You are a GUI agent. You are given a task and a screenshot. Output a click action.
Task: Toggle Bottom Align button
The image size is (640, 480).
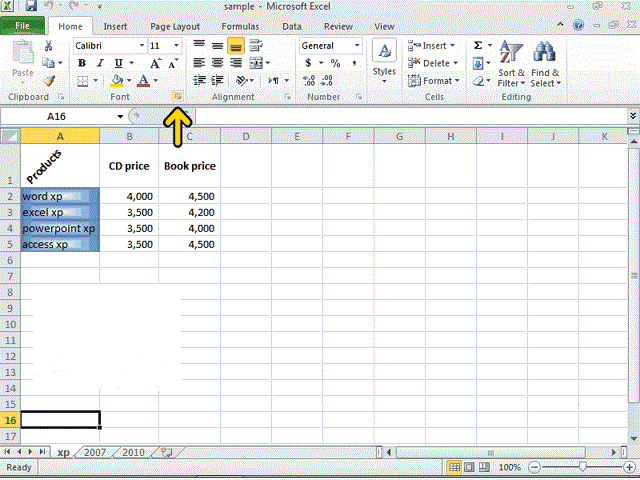(236, 46)
